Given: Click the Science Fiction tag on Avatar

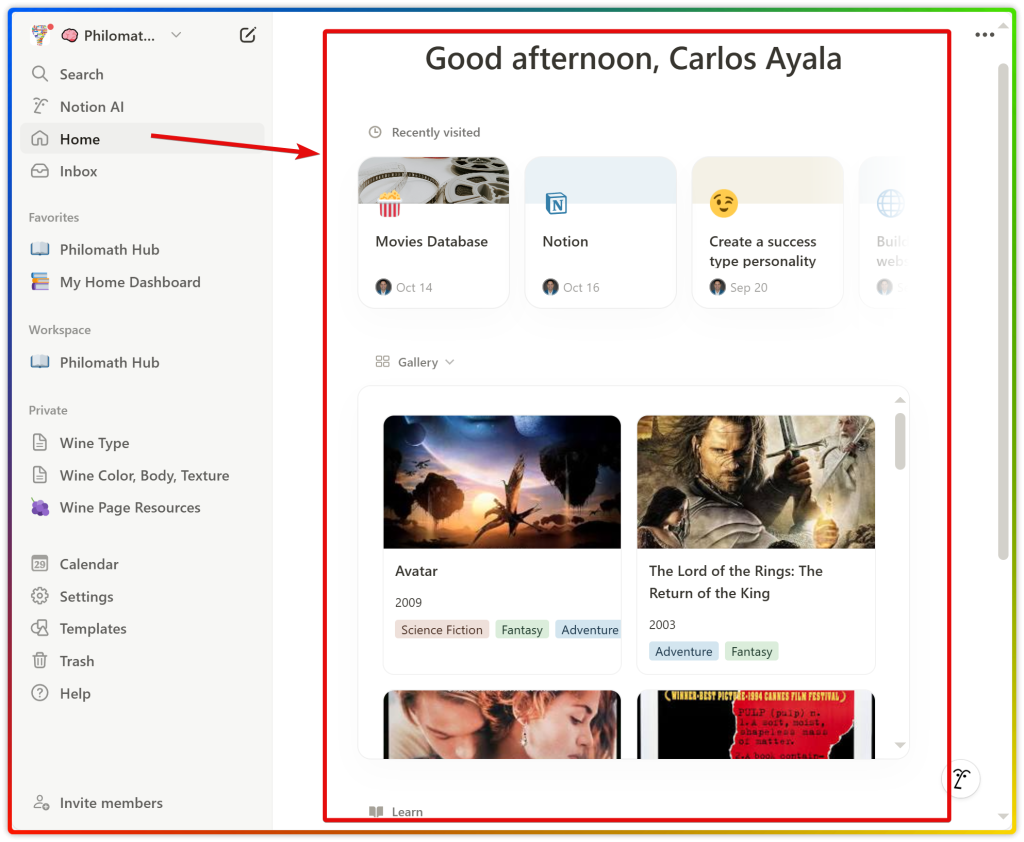Looking at the screenshot, I should (x=442, y=630).
